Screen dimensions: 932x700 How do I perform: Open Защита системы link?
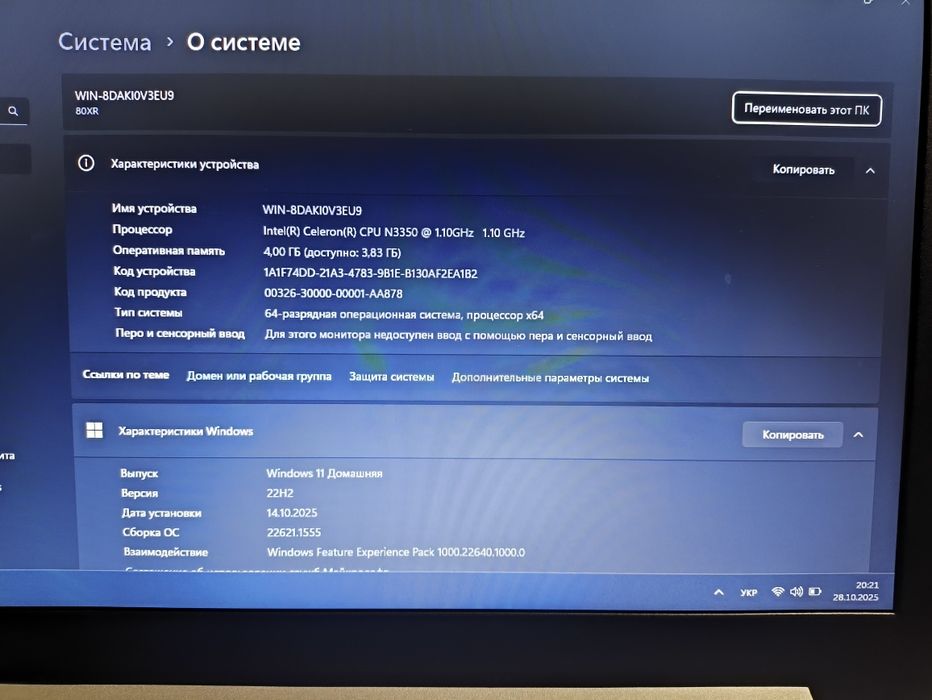[392, 377]
